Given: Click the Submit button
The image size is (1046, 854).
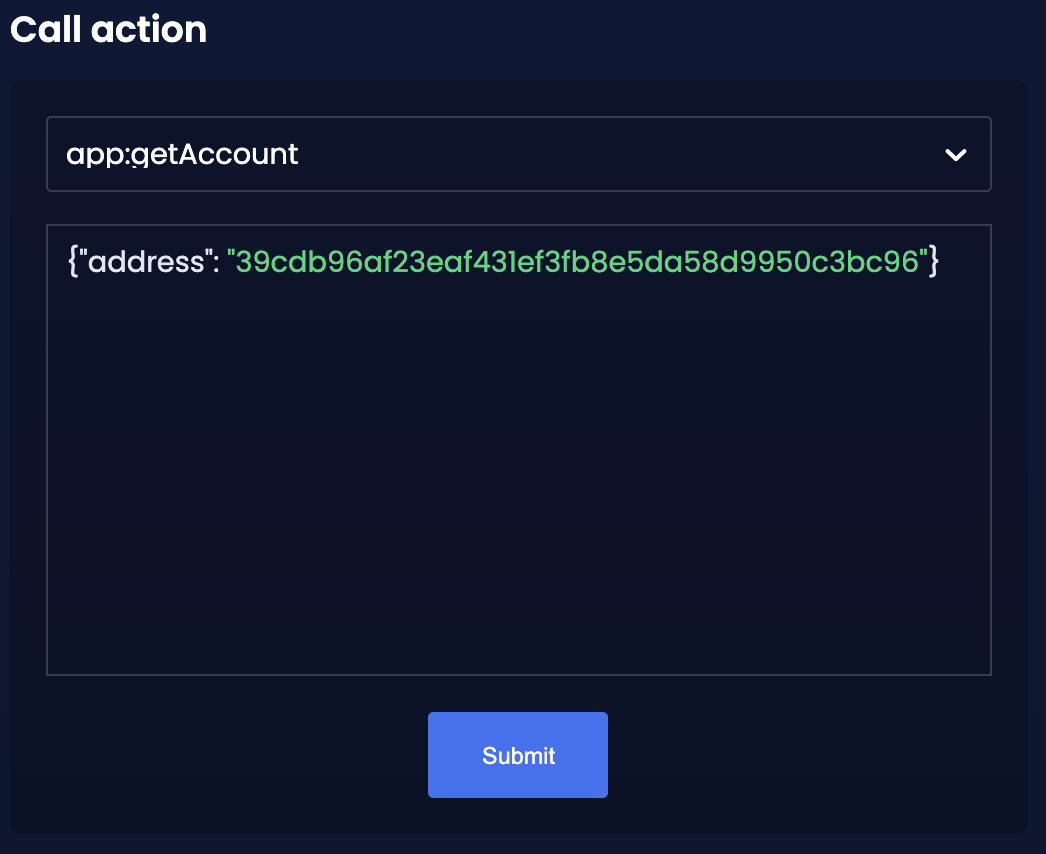Looking at the screenshot, I should 518,755.
